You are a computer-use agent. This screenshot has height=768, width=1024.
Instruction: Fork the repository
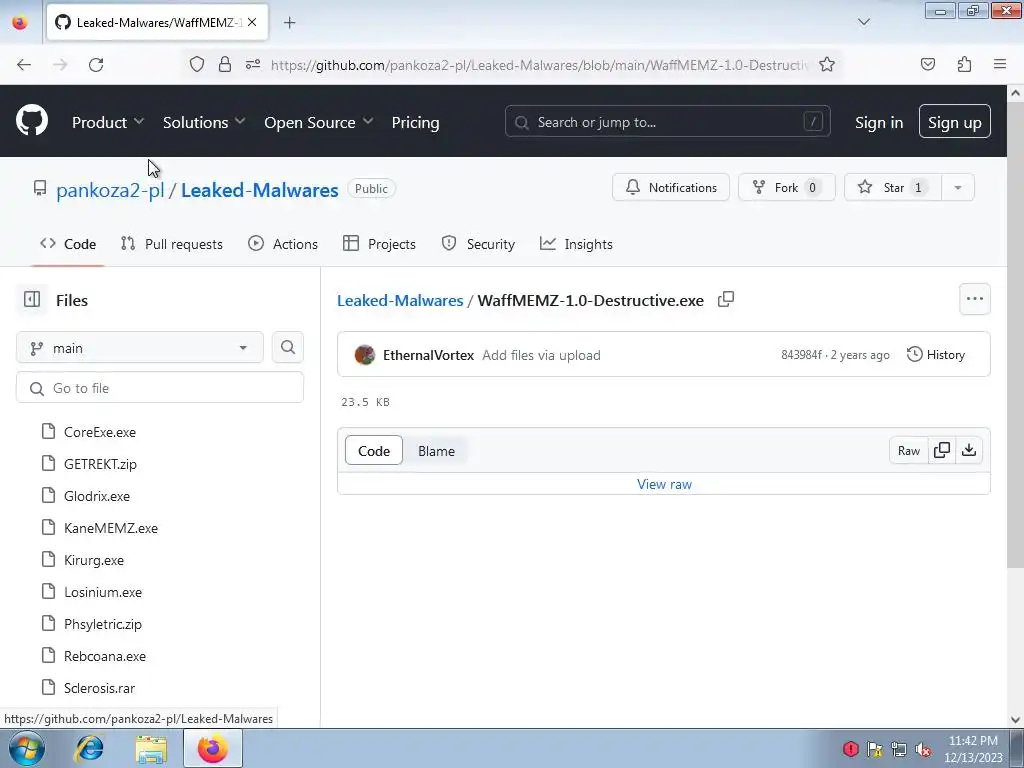[x=786, y=187]
